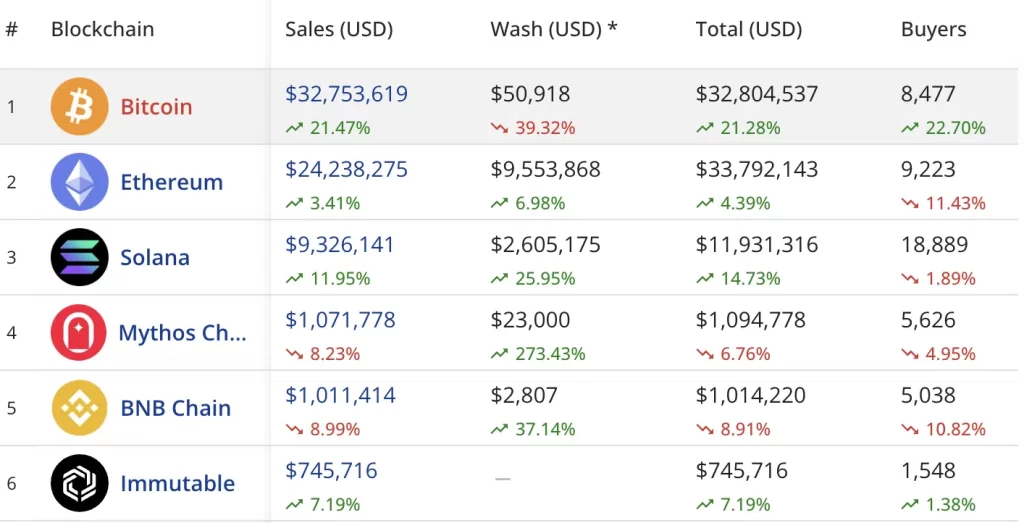The image size is (1024, 523).
Task: Sort by the Blockchain column header
Action: coord(102,29)
